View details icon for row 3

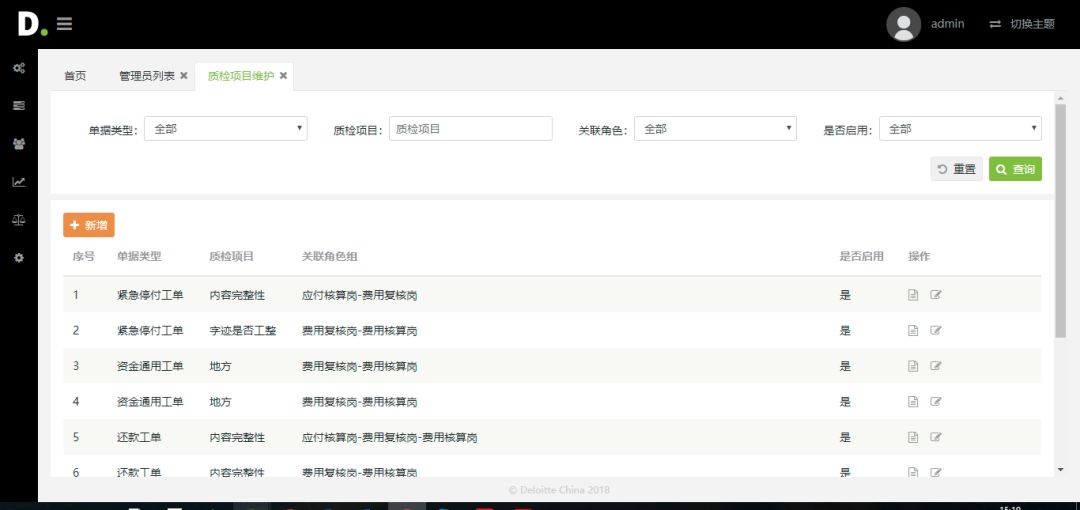tap(913, 366)
